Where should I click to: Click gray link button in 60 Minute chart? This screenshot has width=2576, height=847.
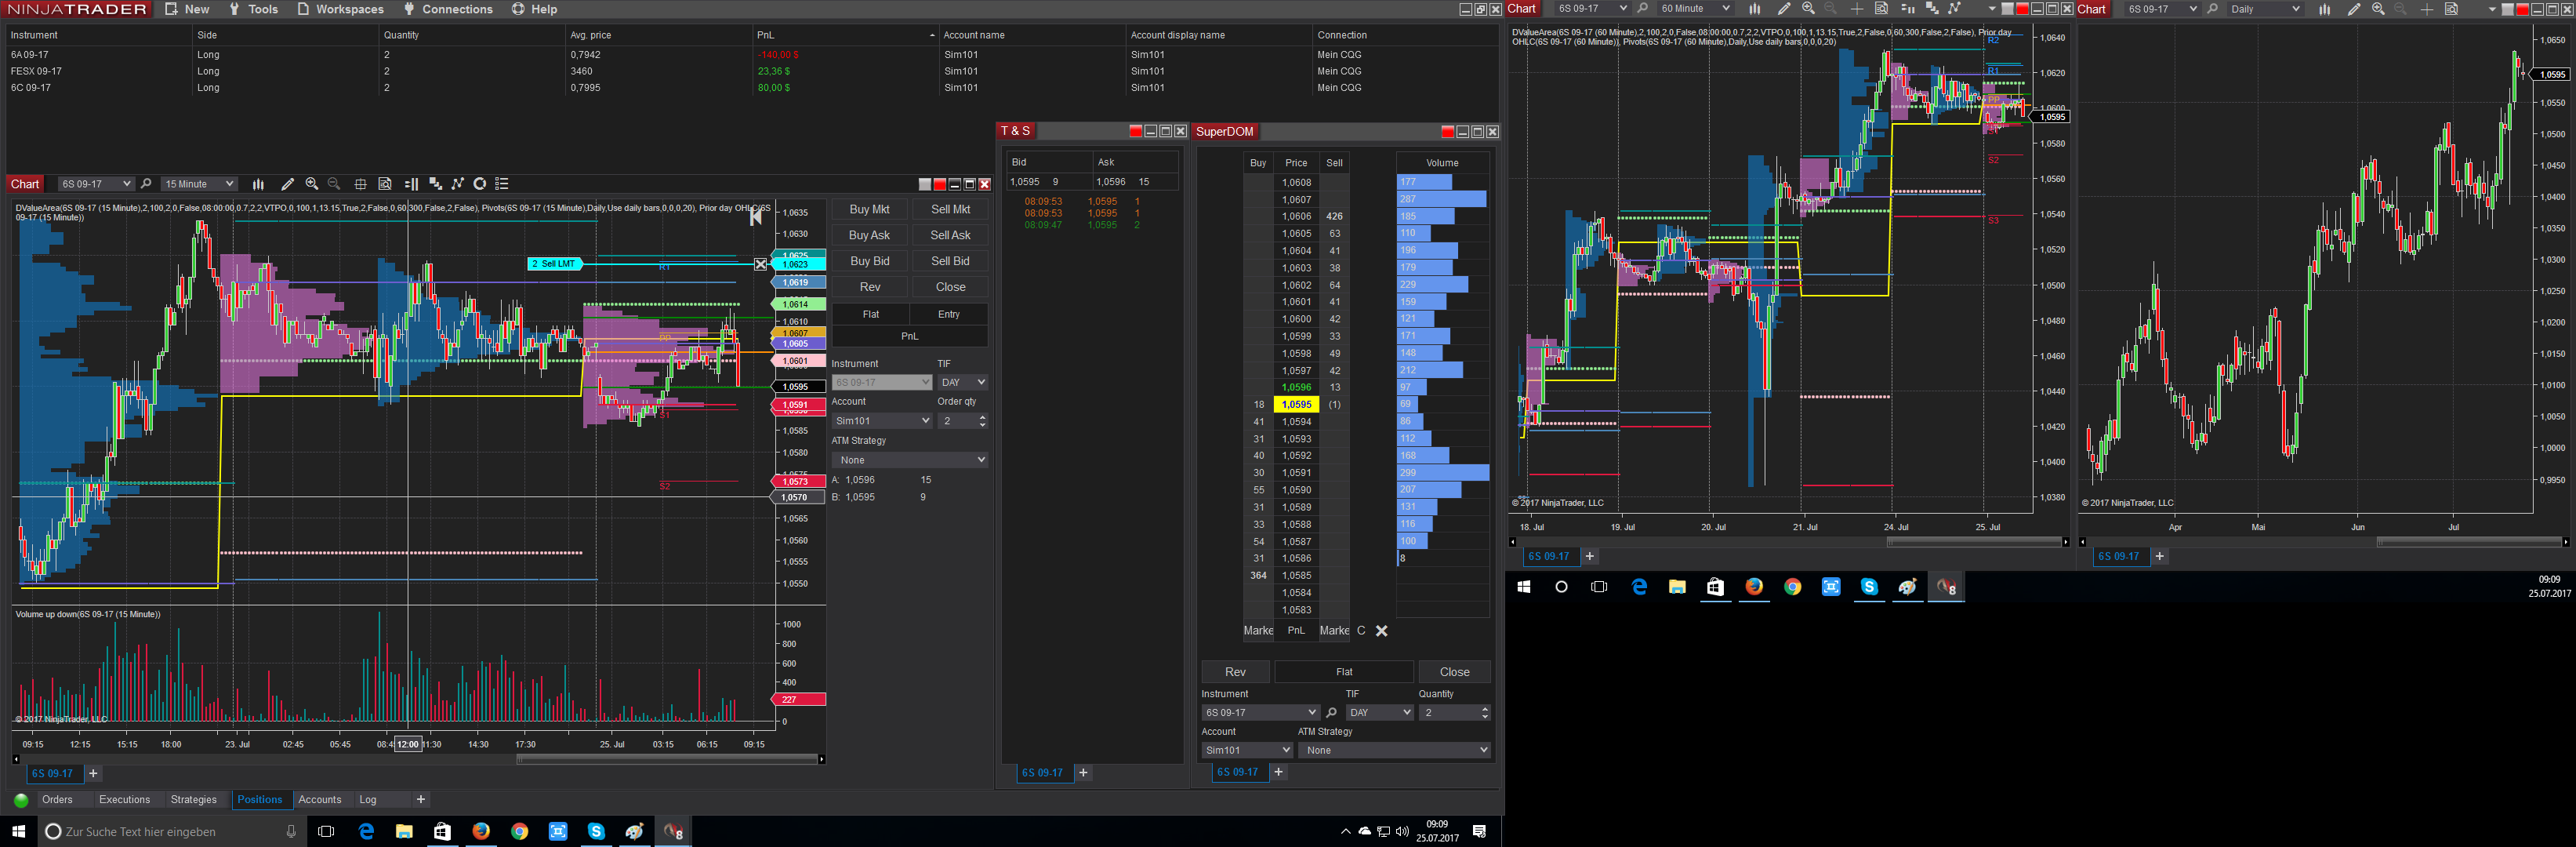coord(2007,9)
